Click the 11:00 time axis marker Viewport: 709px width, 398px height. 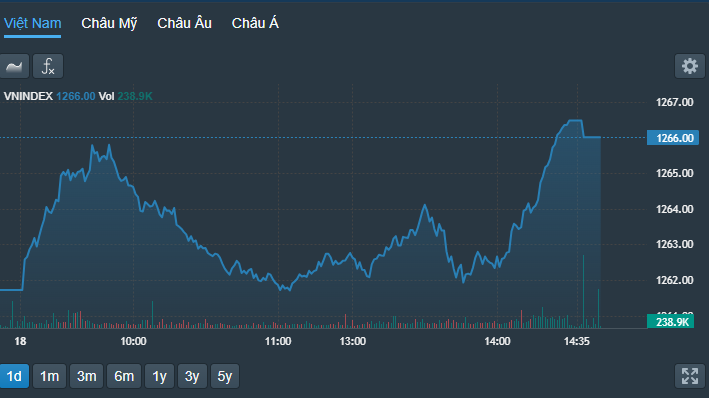tap(278, 341)
